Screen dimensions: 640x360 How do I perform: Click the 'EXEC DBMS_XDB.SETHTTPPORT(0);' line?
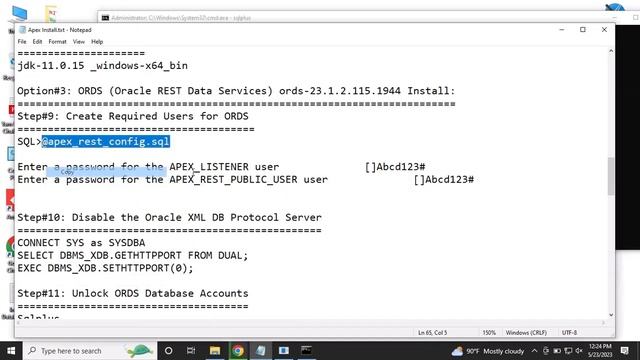[105, 268]
